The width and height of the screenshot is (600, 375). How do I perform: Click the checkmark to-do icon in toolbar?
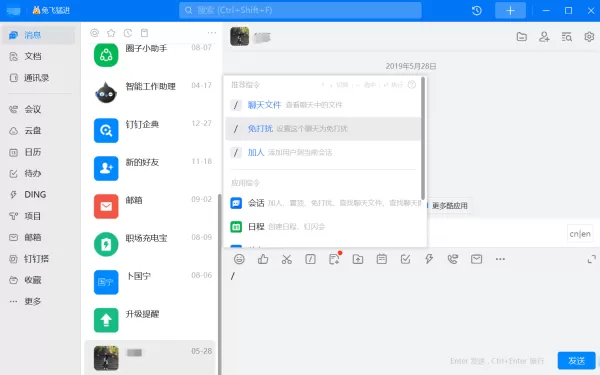[x=405, y=259]
